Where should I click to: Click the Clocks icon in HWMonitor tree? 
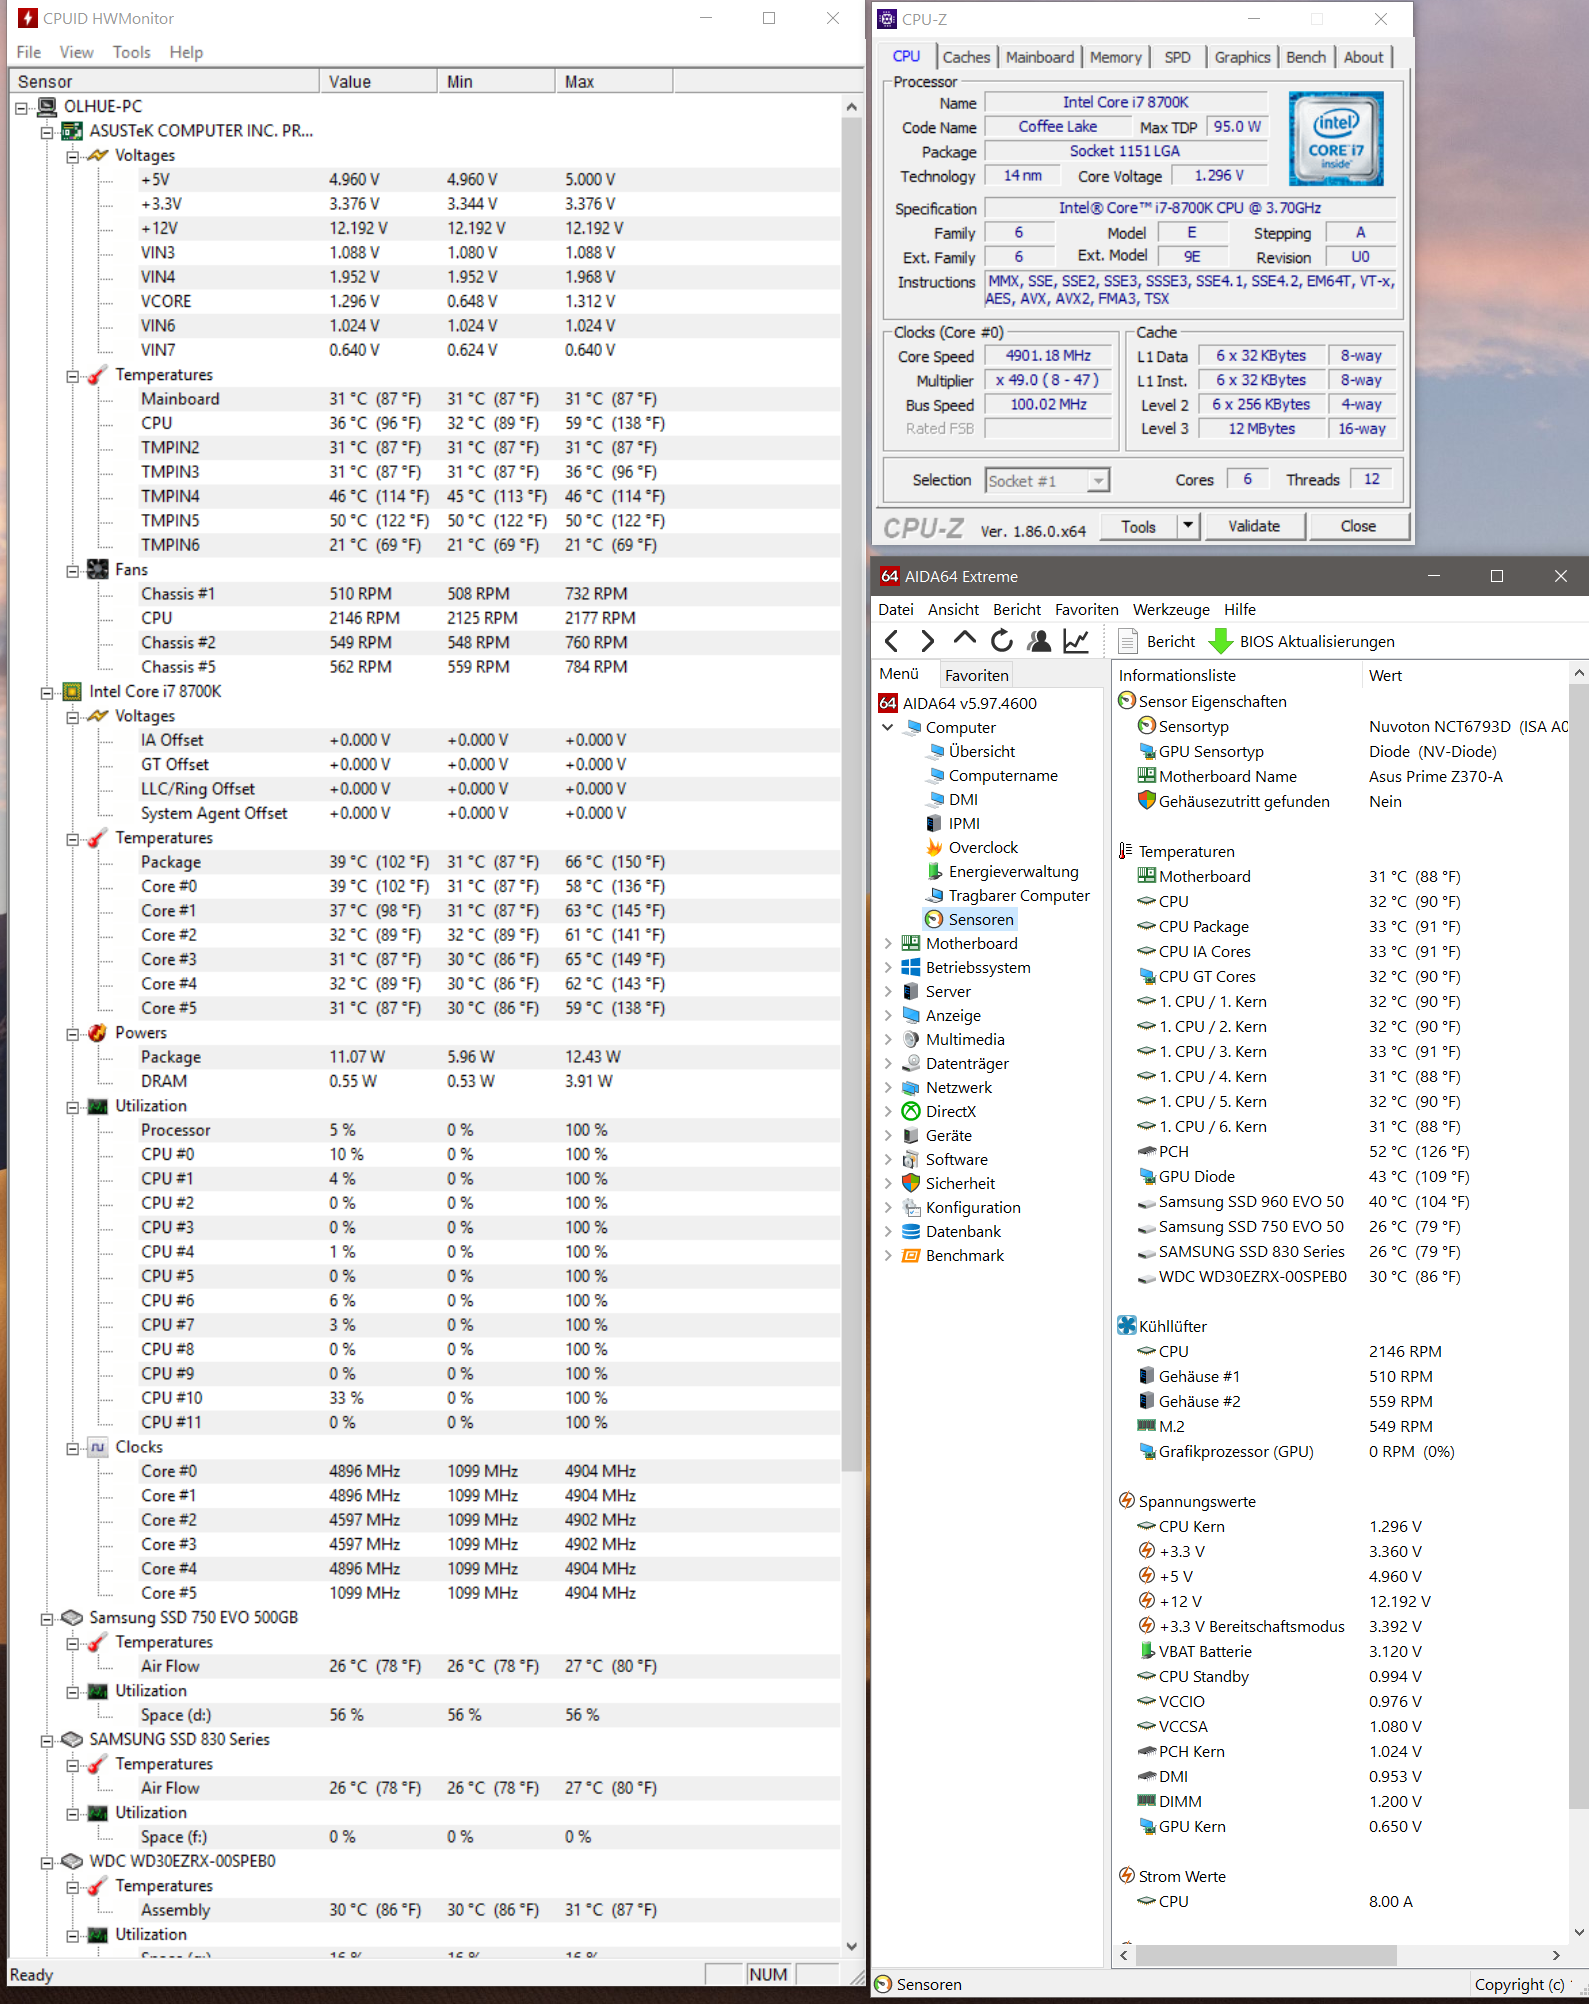97,1447
